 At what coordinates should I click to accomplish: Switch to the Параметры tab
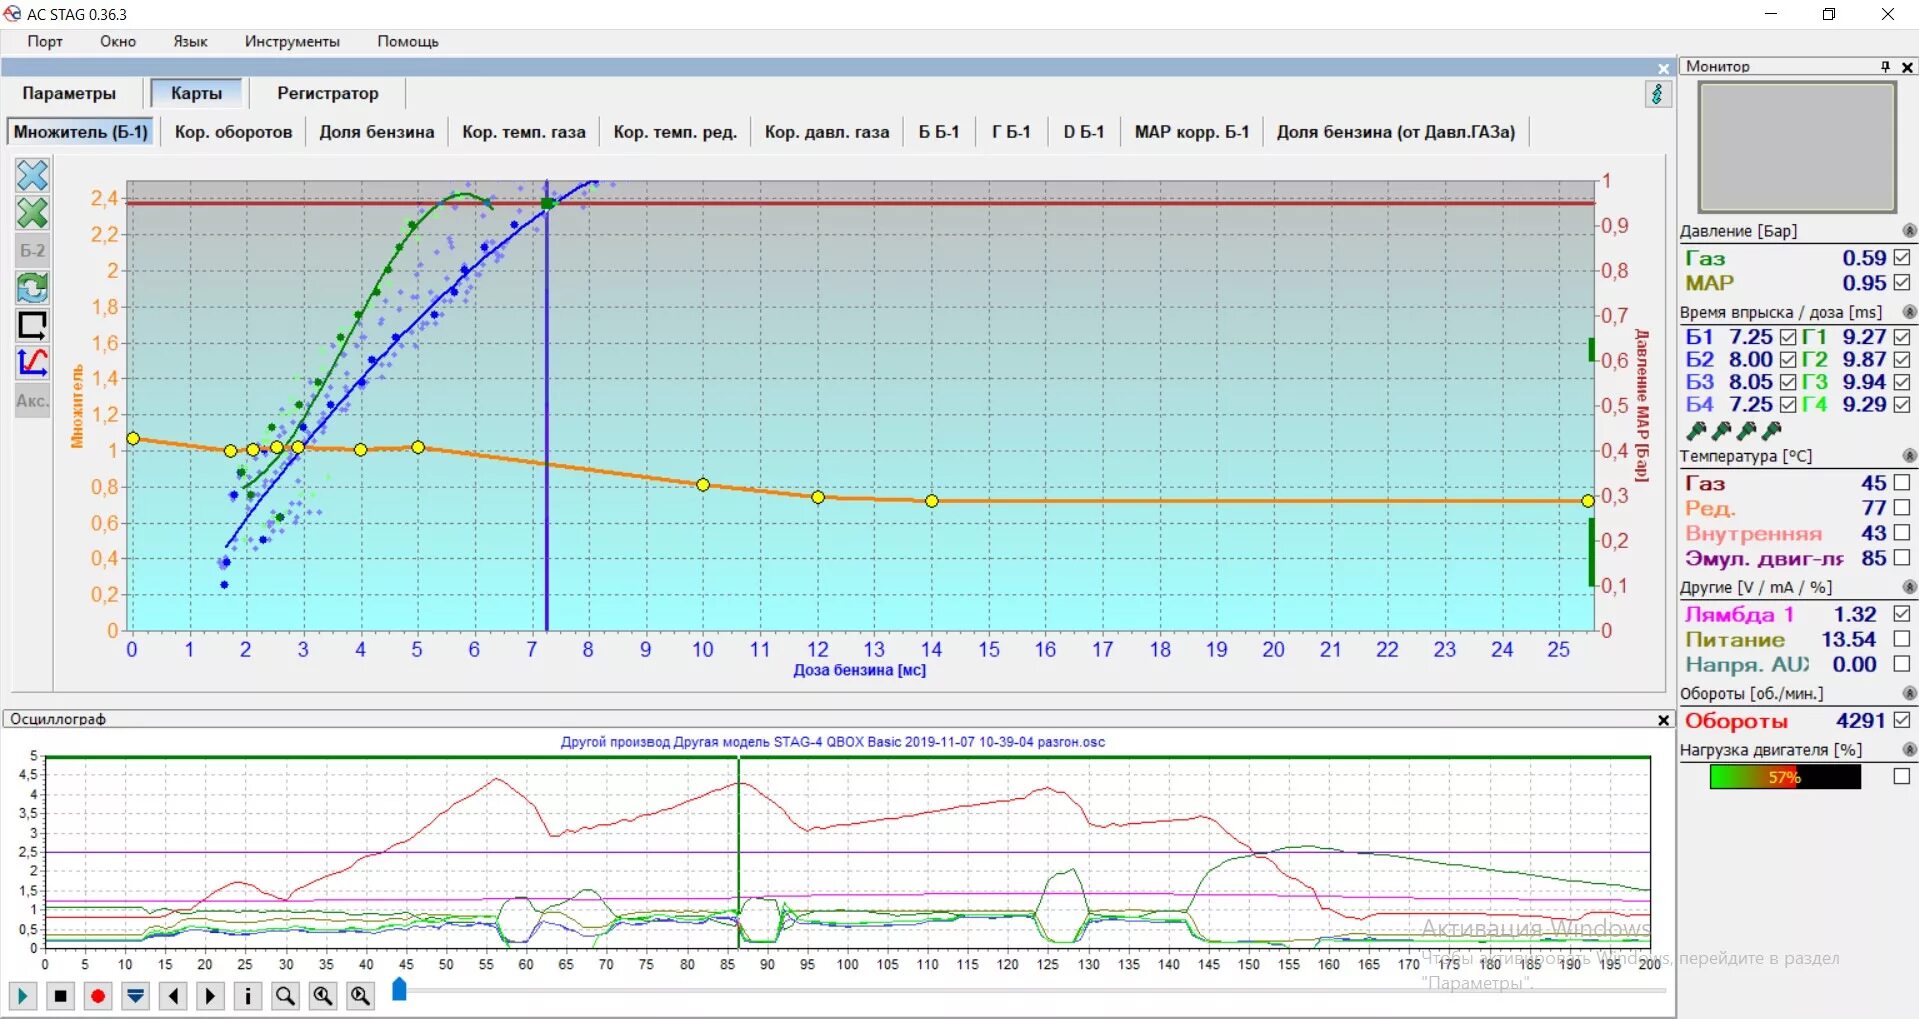(x=69, y=93)
